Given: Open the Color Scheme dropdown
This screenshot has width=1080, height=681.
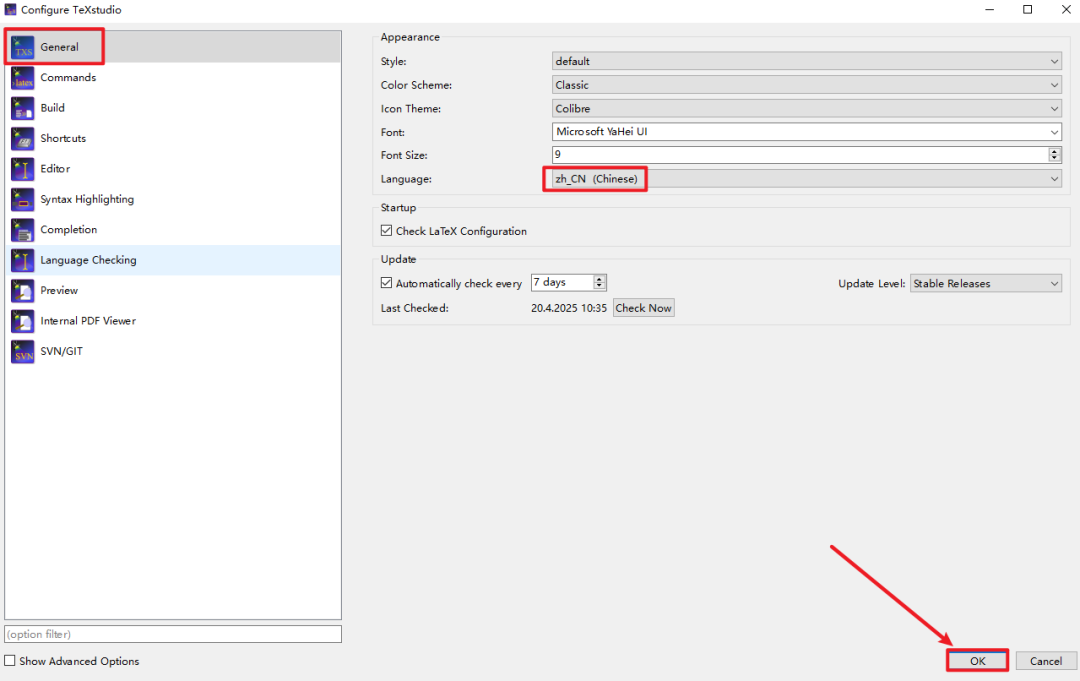Looking at the screenshot, I should click(x=806, y=85).
